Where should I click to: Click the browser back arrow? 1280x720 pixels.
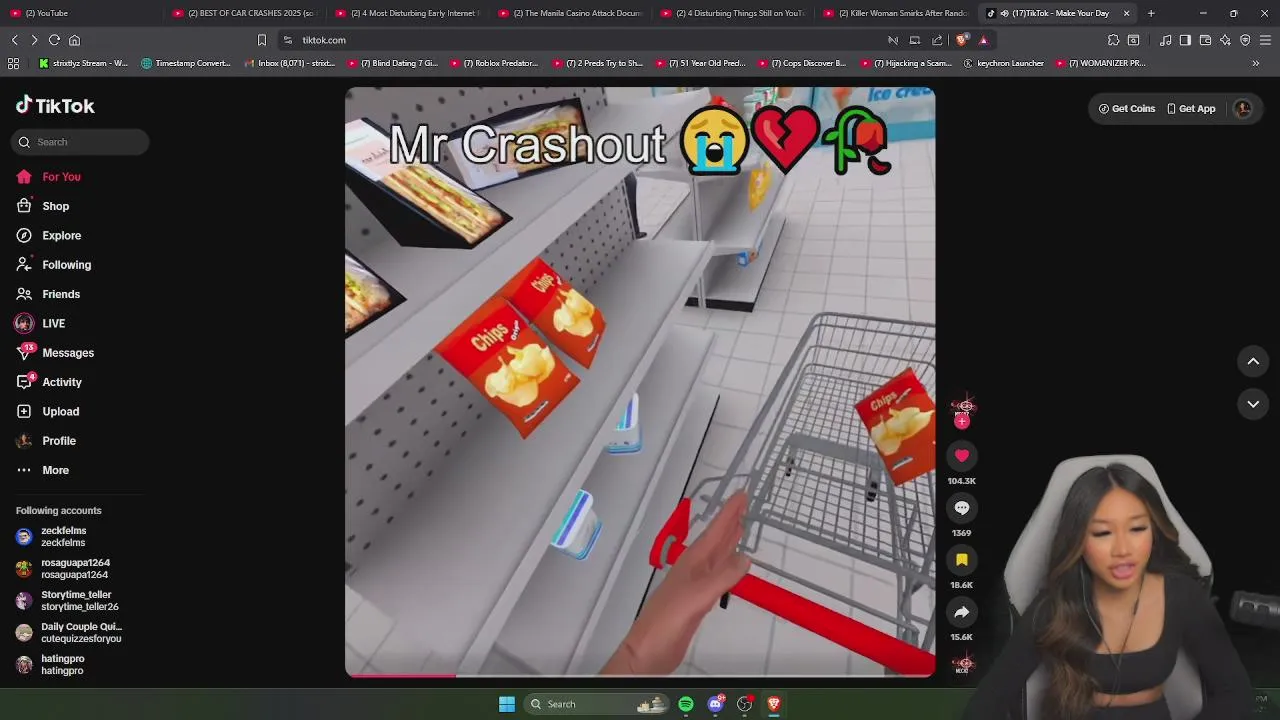[14, 40]
